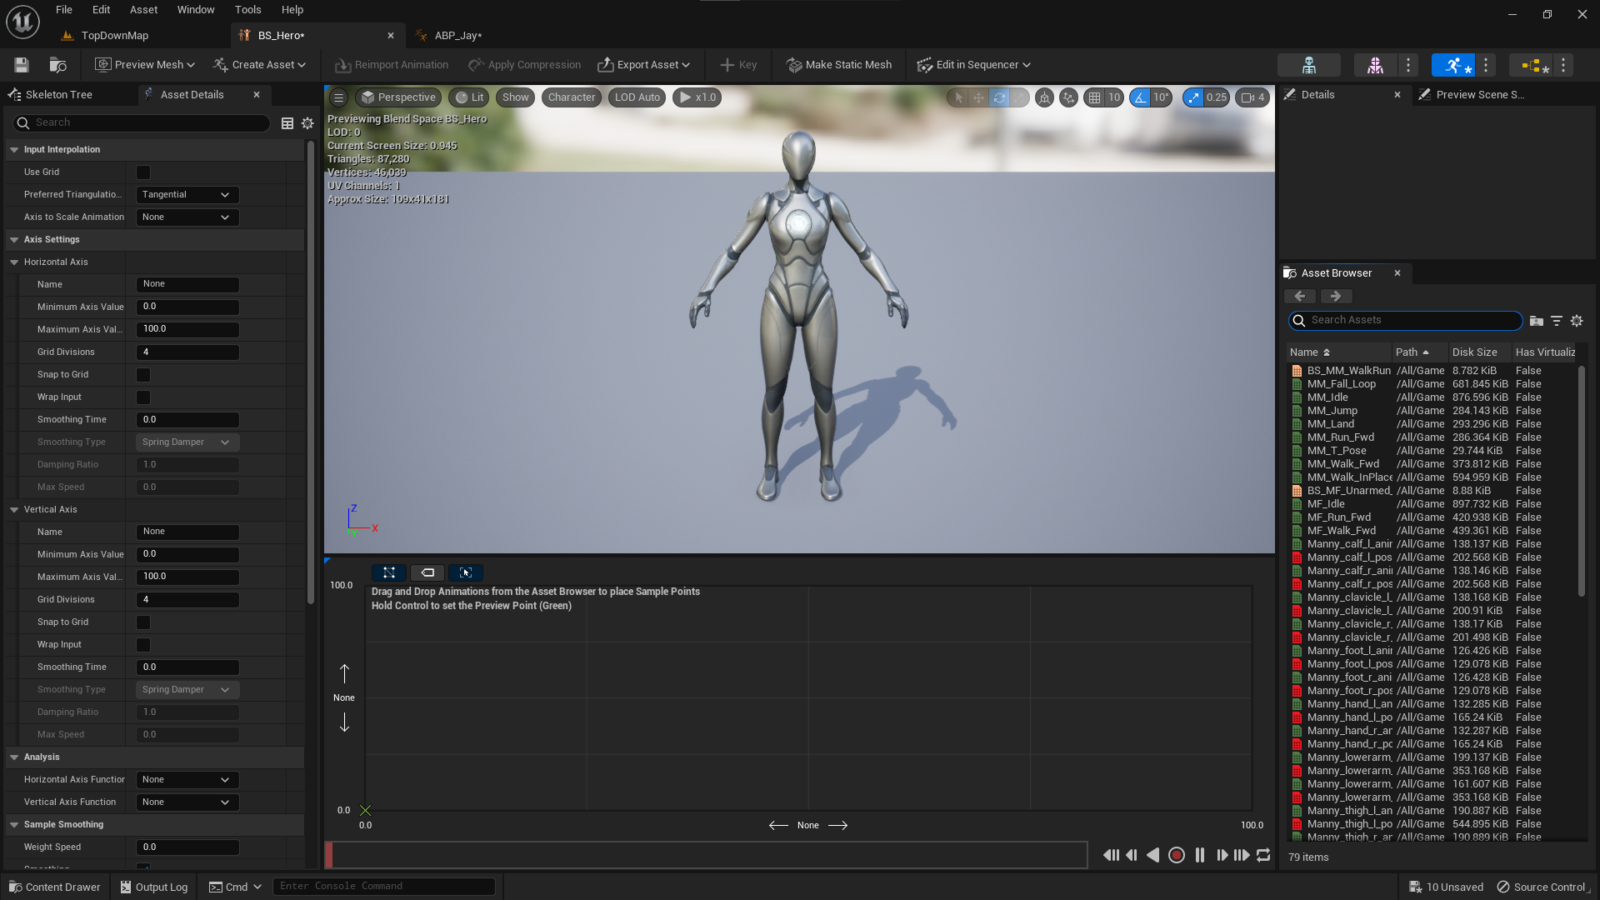Click the Asset Browser settings gear
1600x900 pixels.
(x=1577, y=321)
